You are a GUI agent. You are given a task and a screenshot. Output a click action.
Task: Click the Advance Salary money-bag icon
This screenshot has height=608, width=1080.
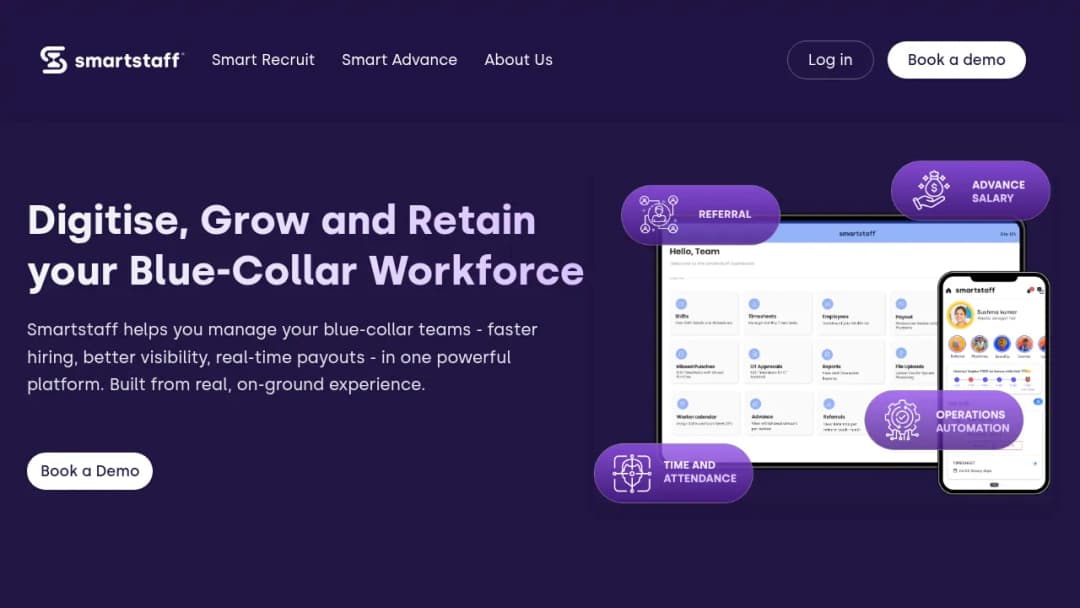[932, 190]
